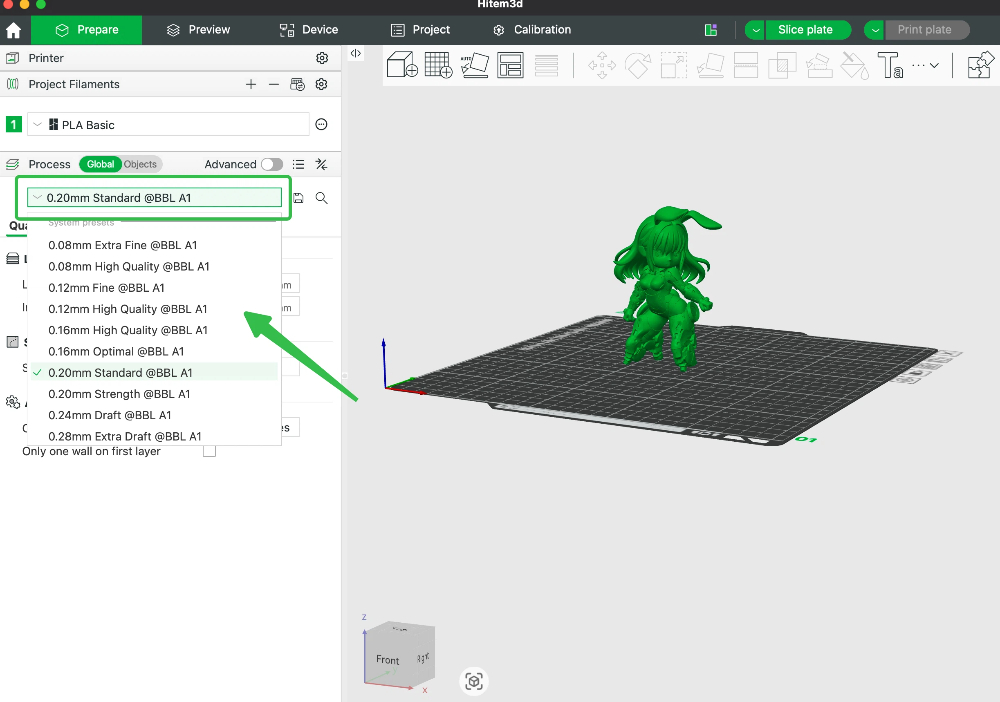Check the Only one wall on first layer box
1000x702 pixels.
point(209,451)
